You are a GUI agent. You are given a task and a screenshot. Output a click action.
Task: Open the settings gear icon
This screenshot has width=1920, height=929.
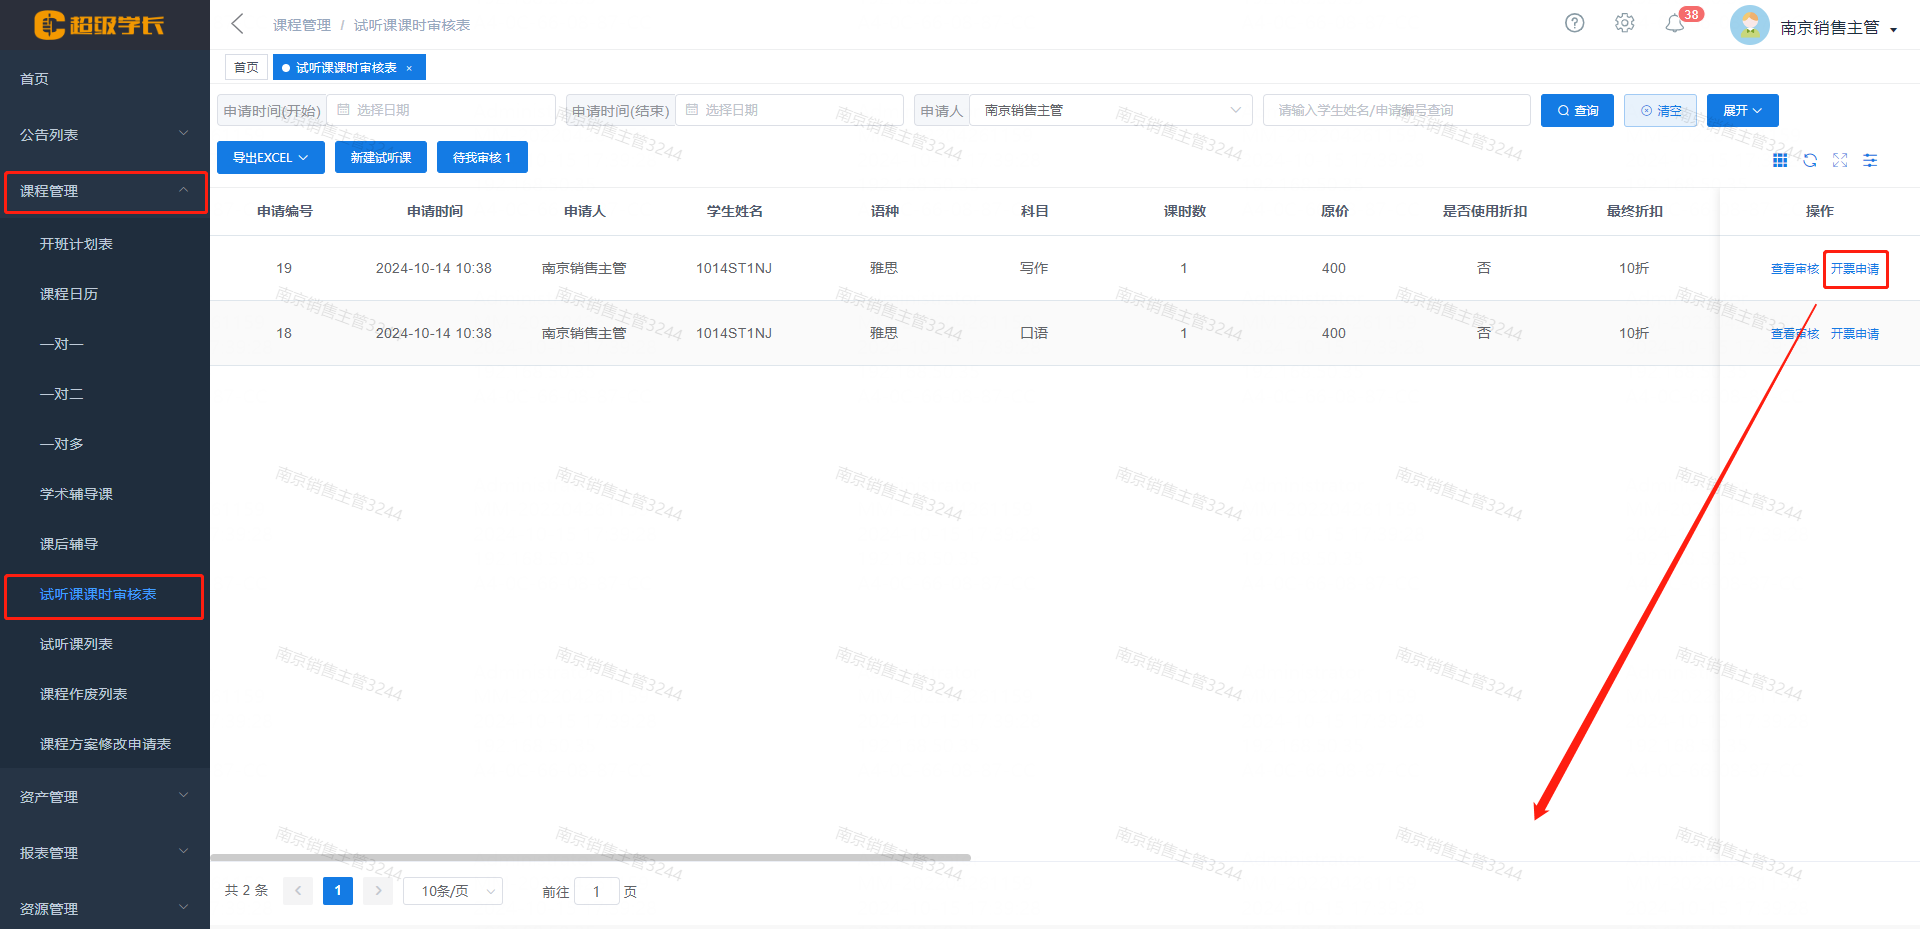coord(1624,23)
